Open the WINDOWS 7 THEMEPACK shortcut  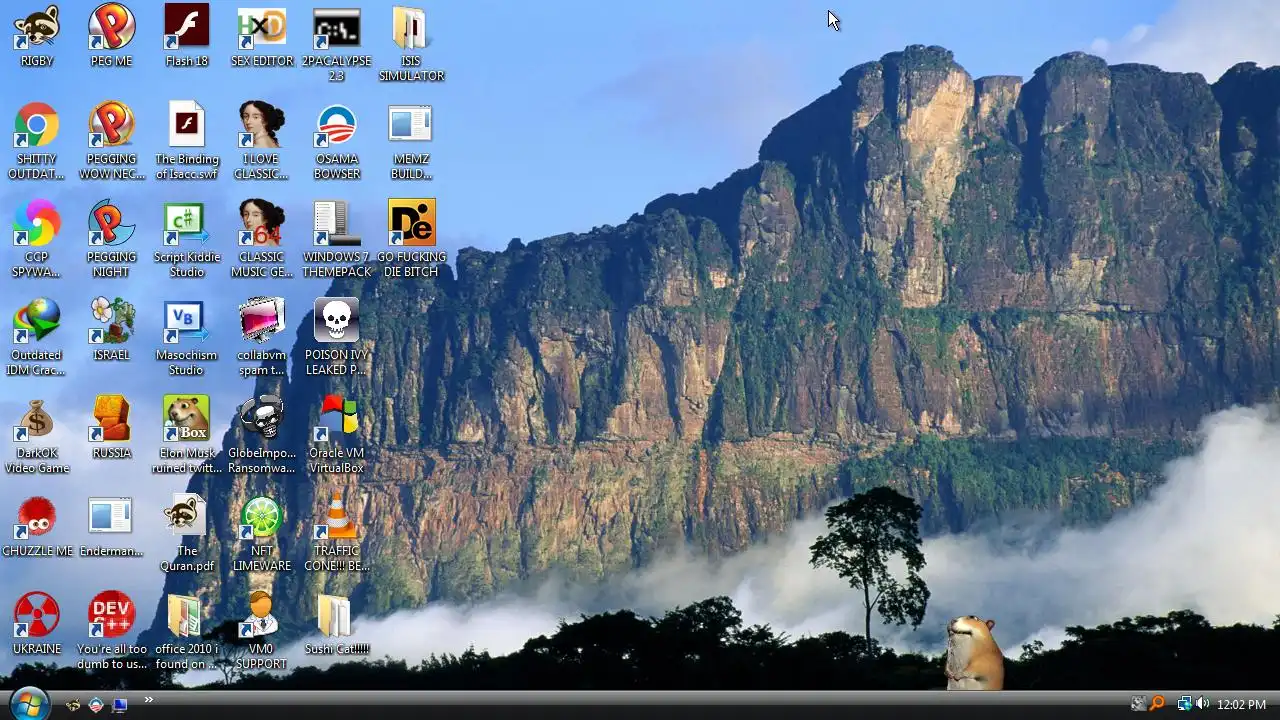click(x=337, y=223)
